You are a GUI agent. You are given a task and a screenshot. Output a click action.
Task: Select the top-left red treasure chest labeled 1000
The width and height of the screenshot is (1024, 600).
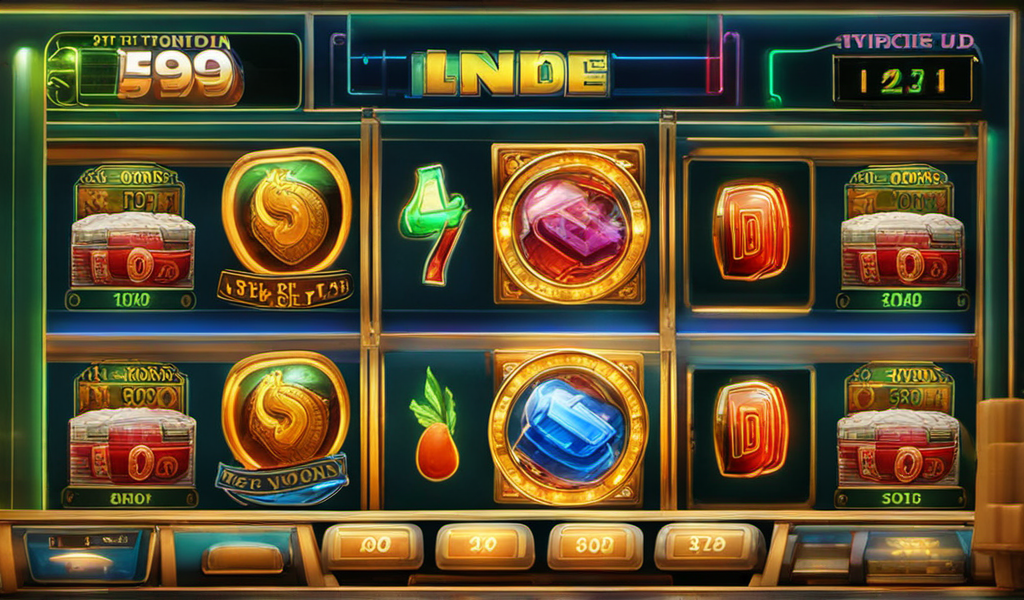point(131,236)
